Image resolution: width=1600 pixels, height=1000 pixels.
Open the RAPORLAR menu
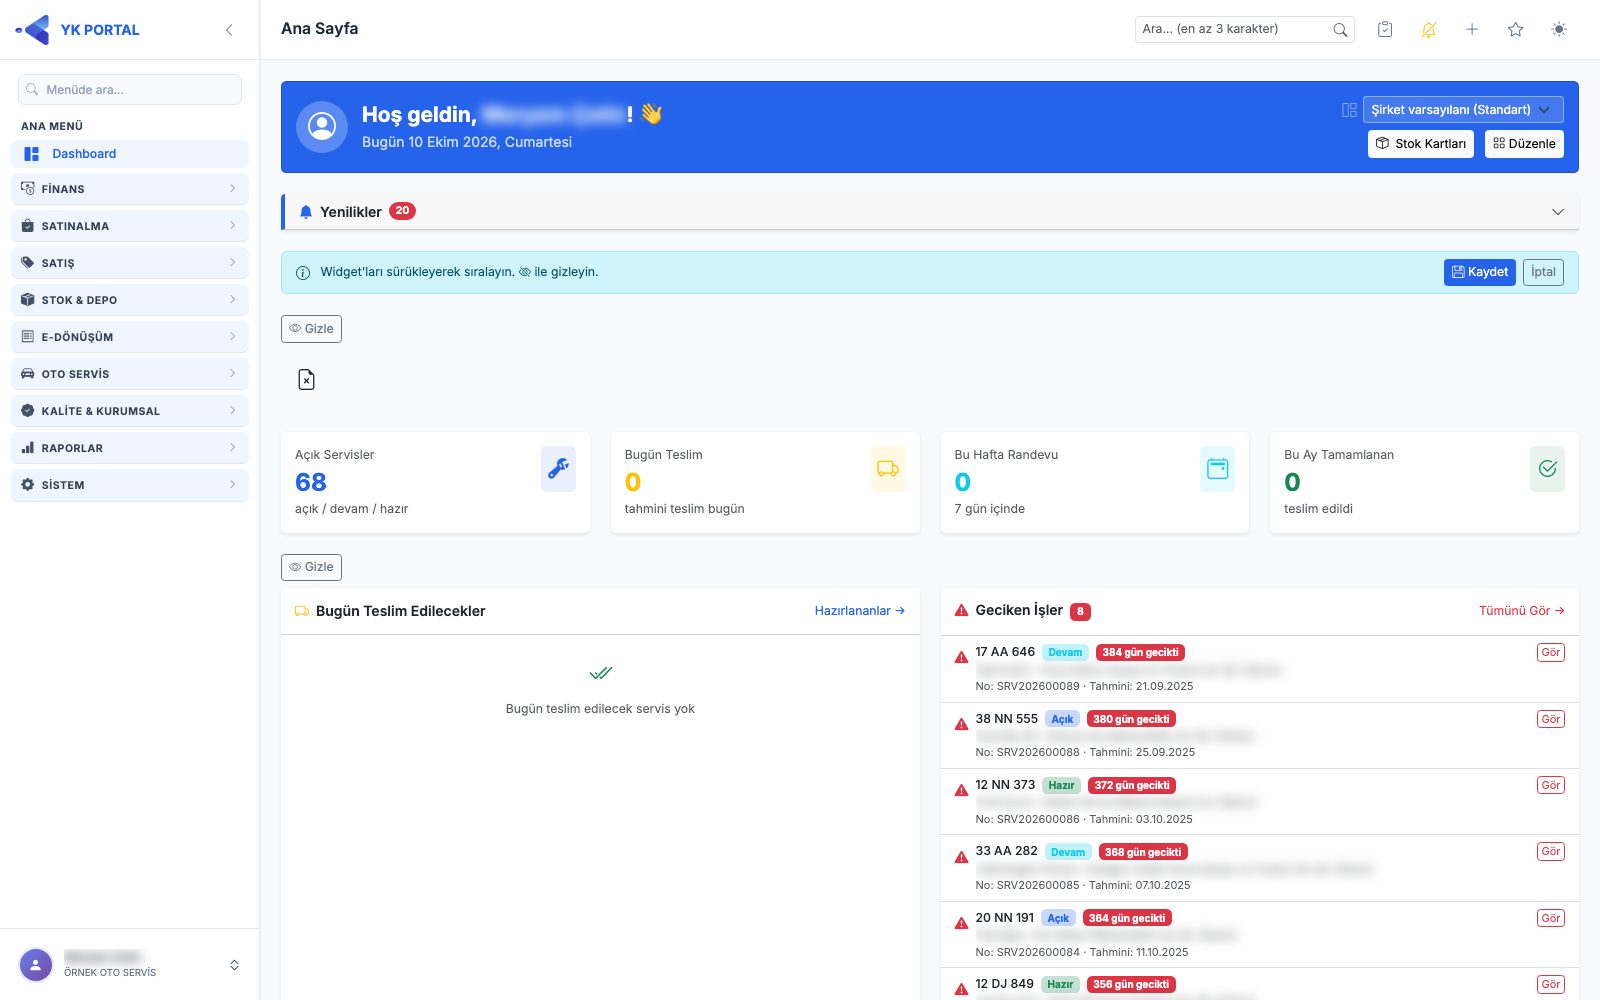point(130,448)
